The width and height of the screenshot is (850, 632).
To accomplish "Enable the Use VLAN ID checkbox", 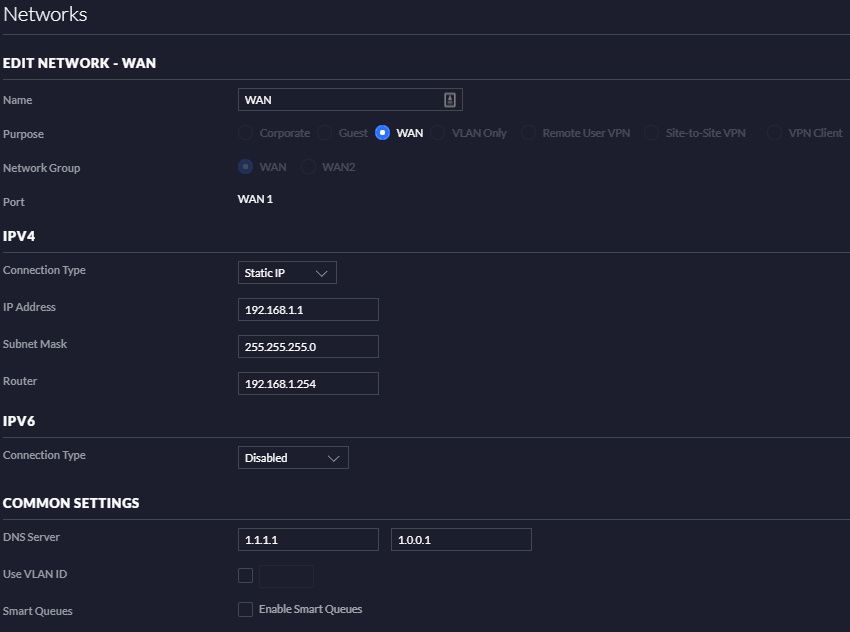I will pos(246,575).
